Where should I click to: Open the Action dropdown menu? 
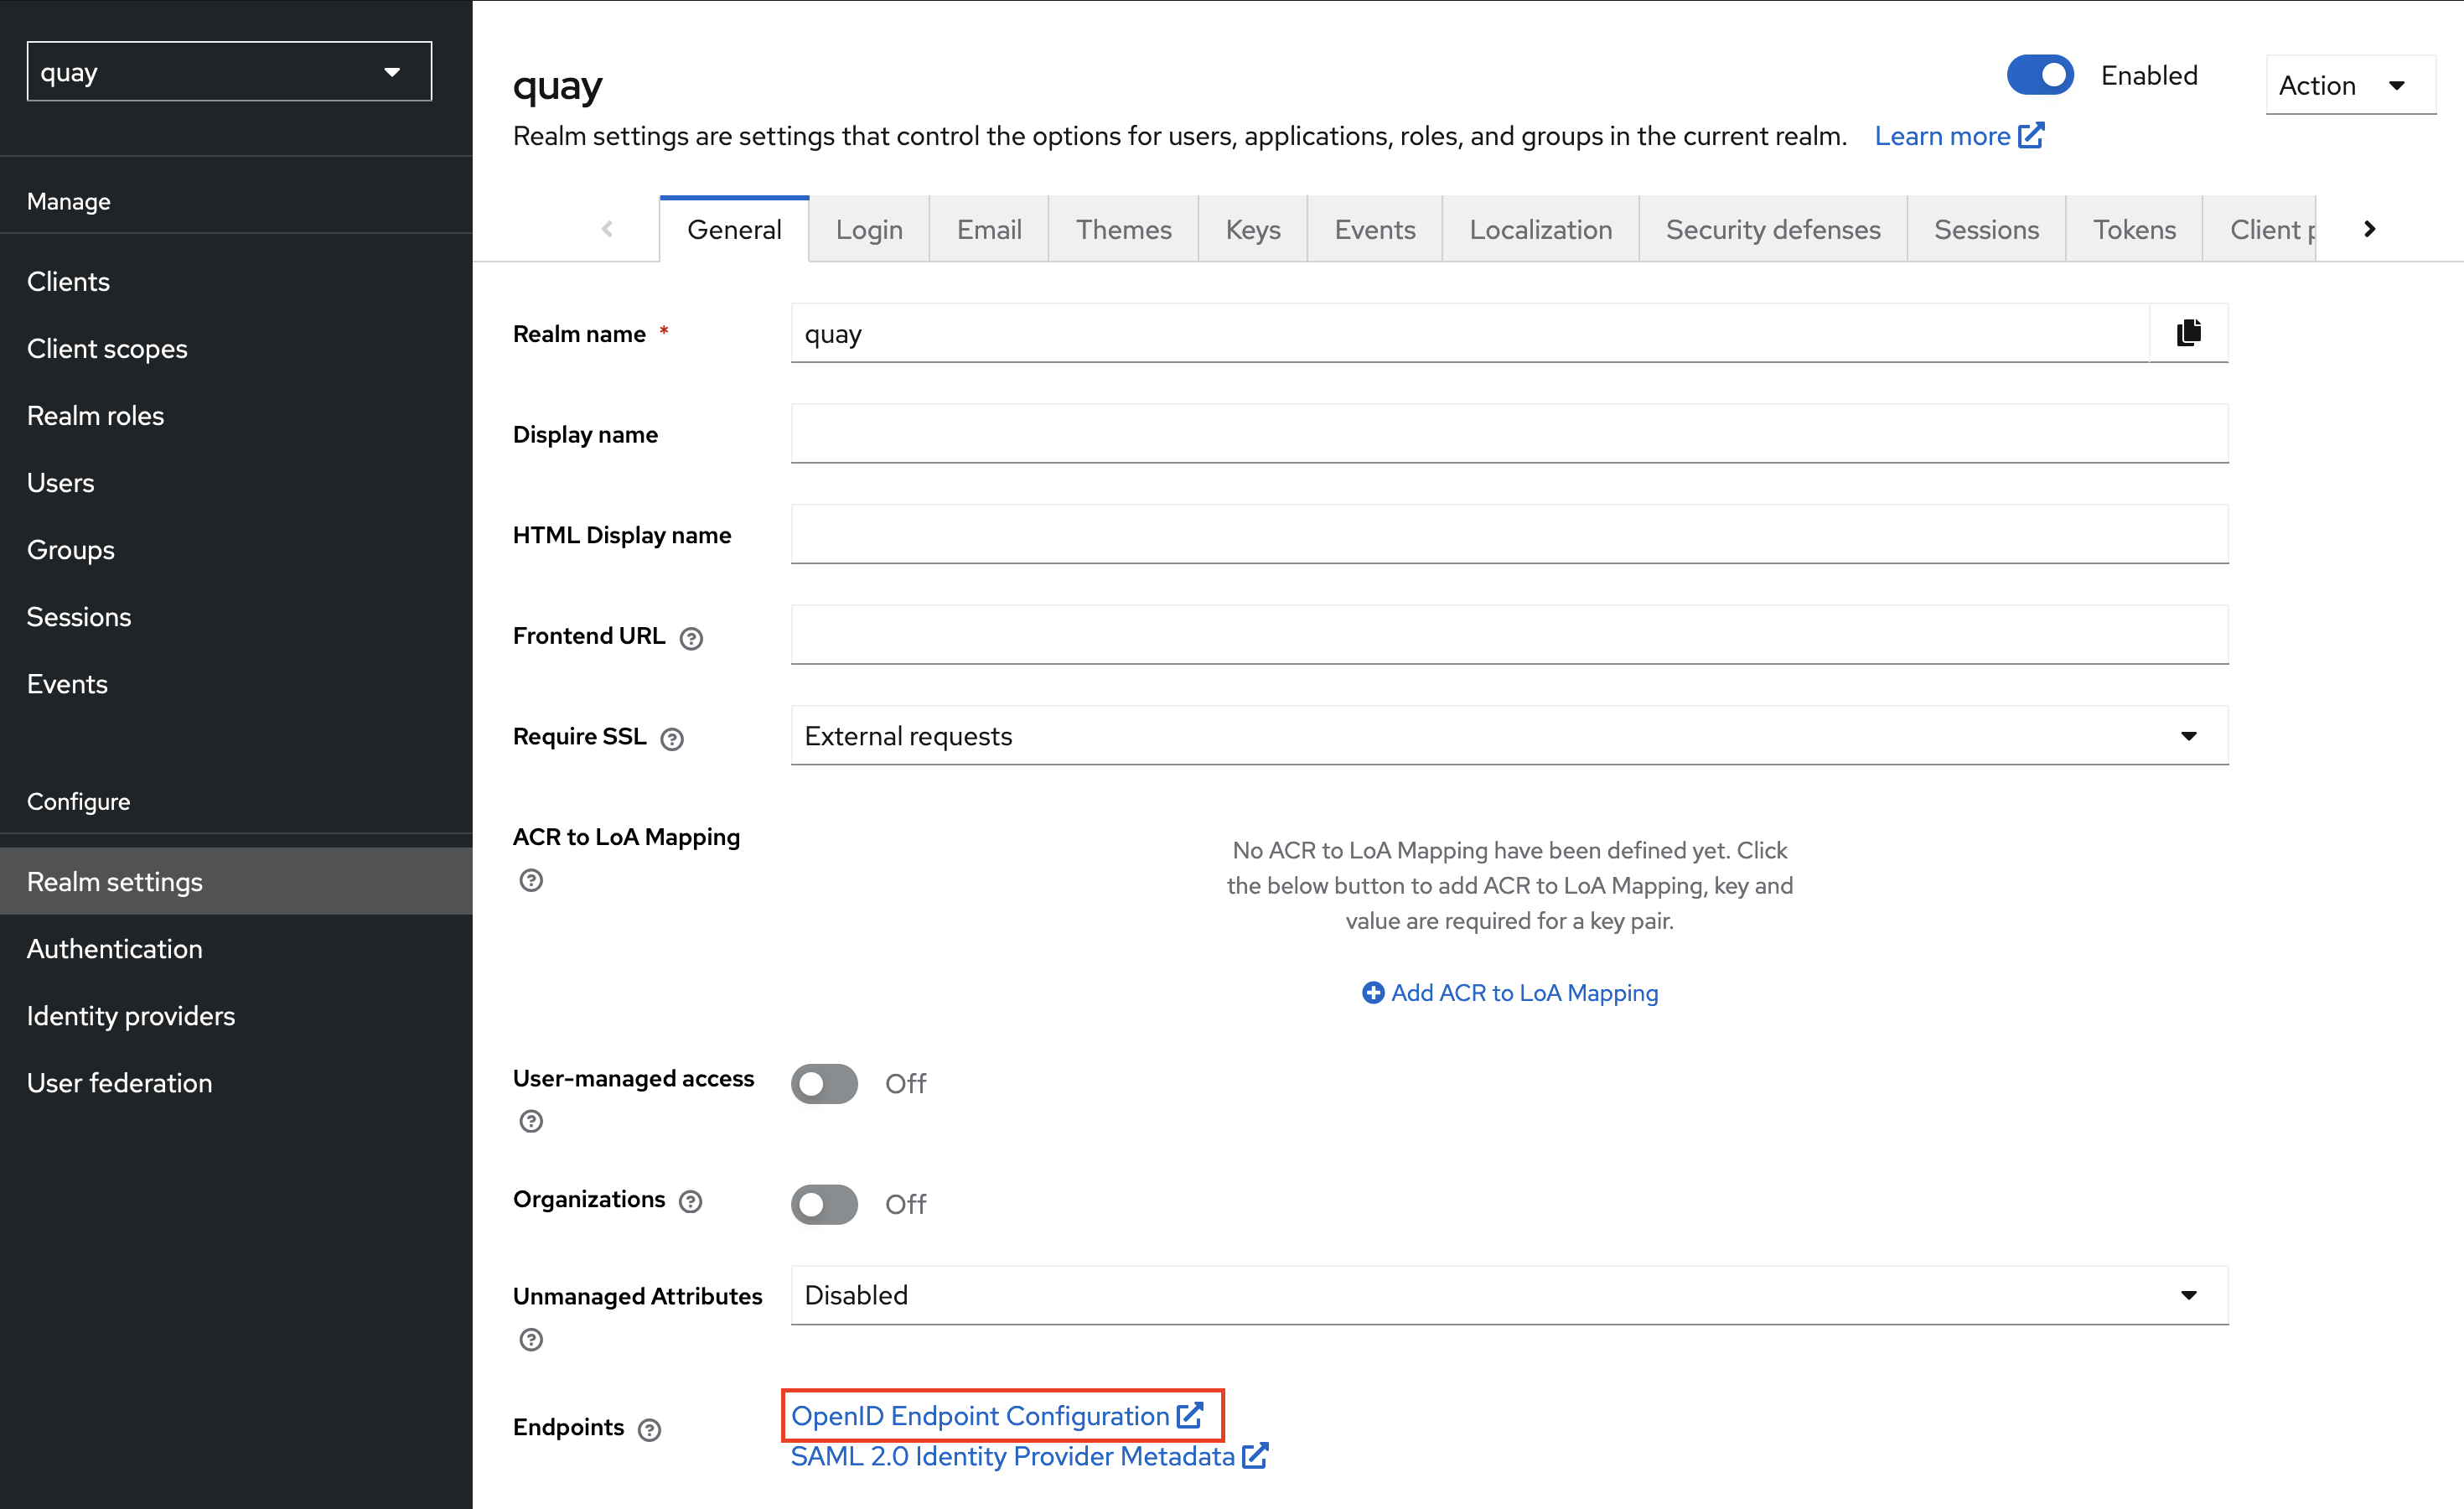(2349, 86)
